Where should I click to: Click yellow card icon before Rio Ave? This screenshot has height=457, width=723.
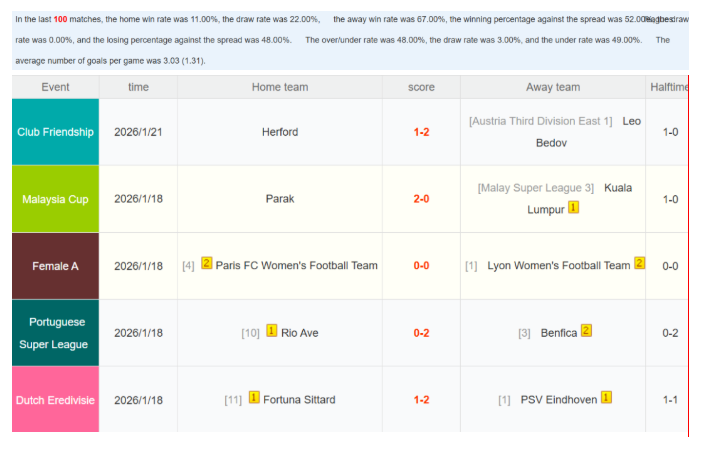point(271,331)
